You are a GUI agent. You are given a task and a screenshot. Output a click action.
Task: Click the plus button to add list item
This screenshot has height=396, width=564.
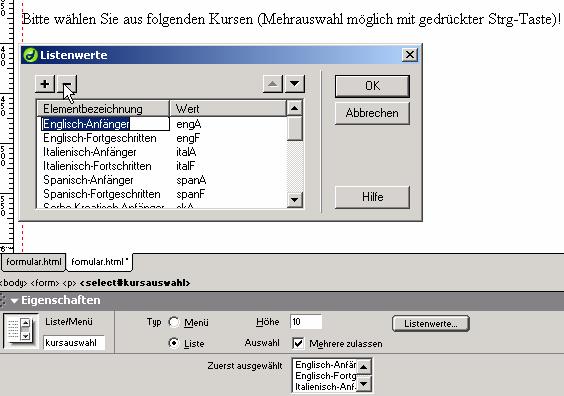[45, 84]
